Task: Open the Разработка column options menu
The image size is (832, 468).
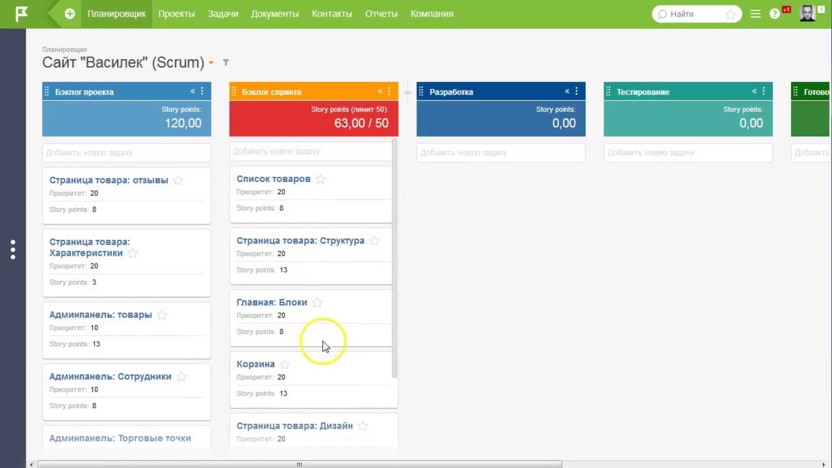Action: [x=577, y=91]
